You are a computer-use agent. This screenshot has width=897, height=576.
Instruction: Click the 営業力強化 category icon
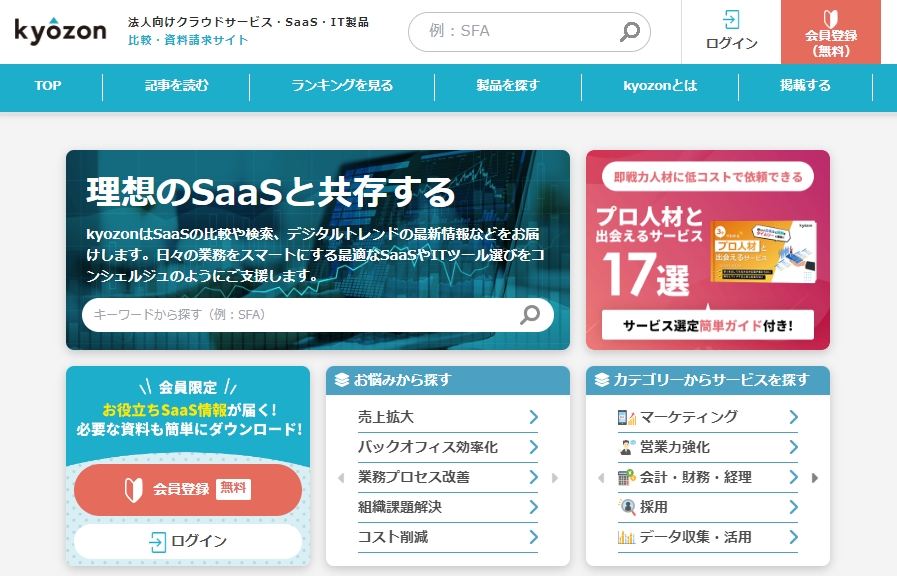[x=626, y=447]
